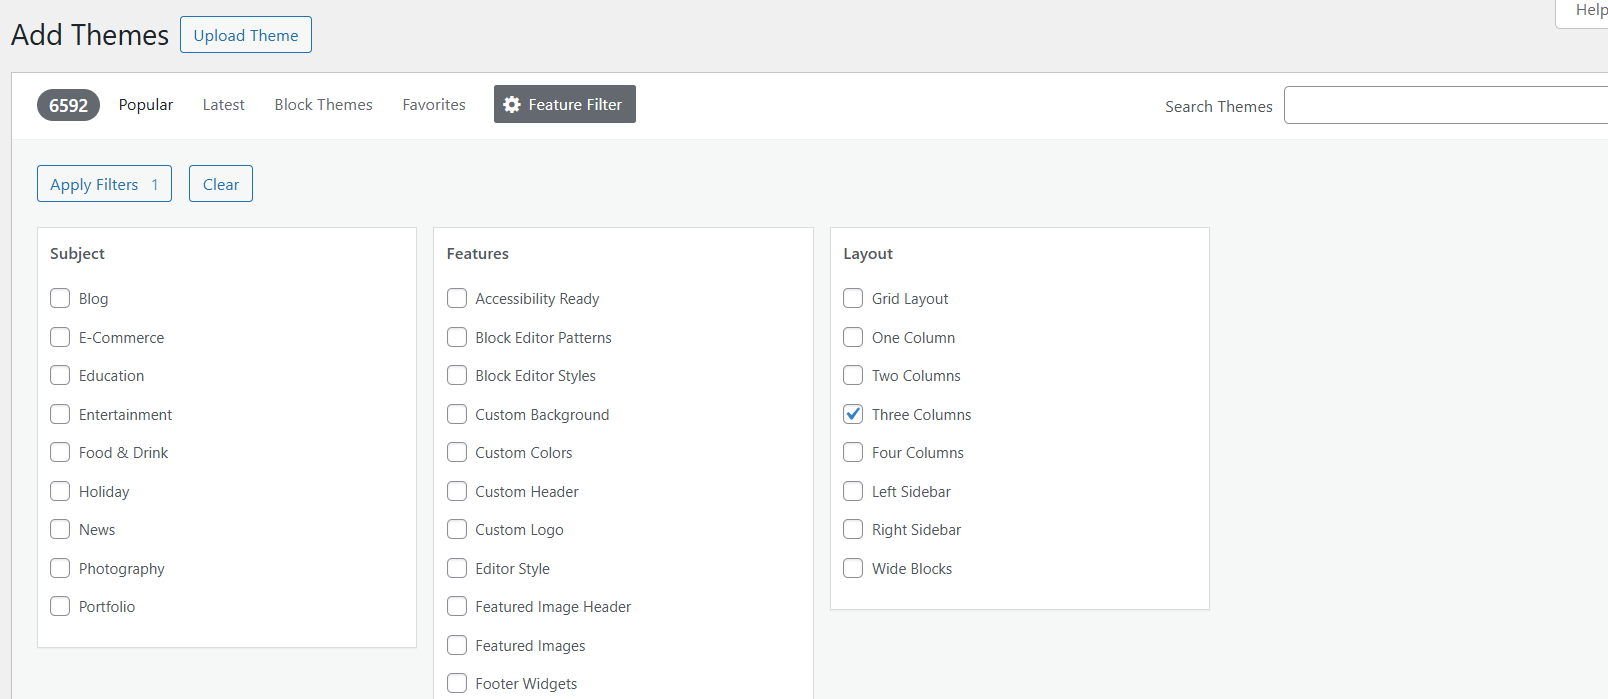
Task: Check the Food & Drink checkbox
Action: click(x=60, y=452)
